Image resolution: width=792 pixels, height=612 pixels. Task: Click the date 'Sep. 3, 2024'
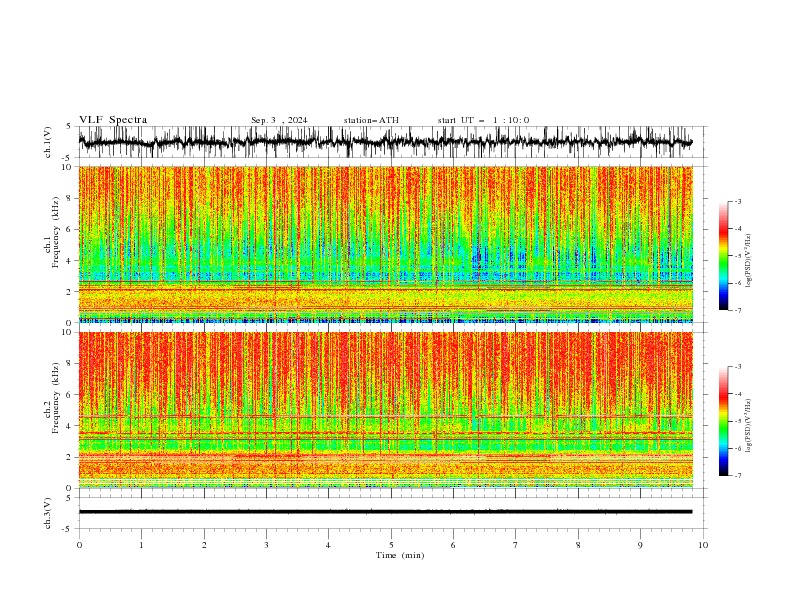pos(279,120)
